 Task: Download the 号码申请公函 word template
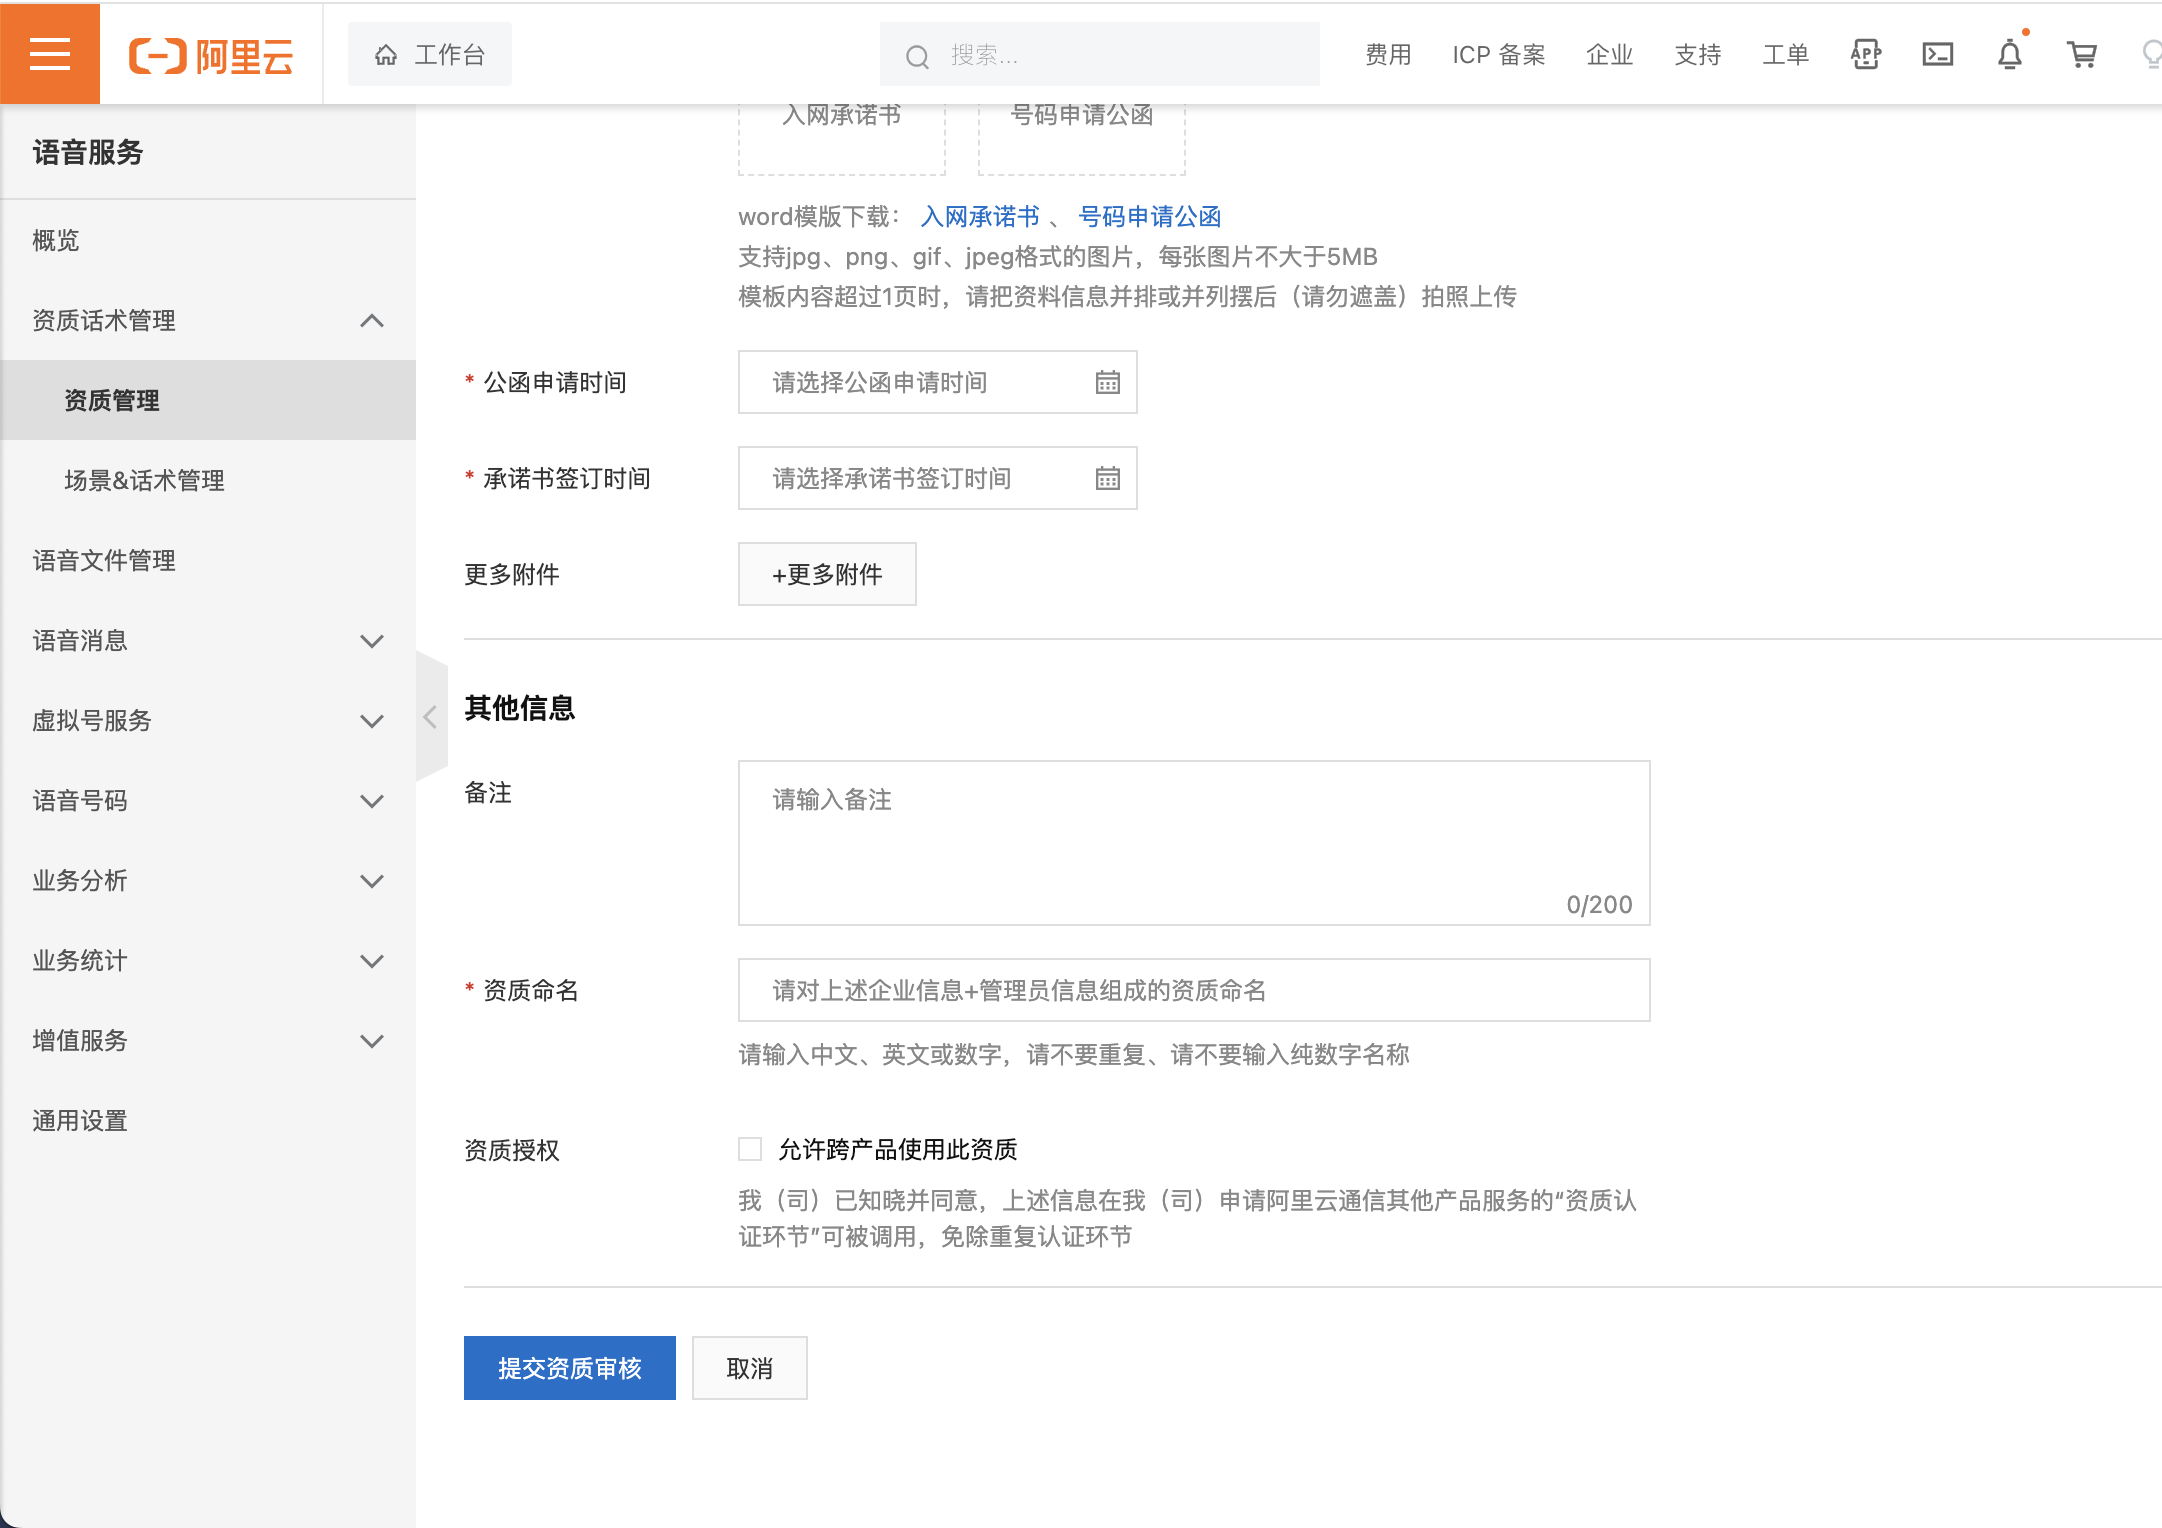click(x=1149, y=216)
